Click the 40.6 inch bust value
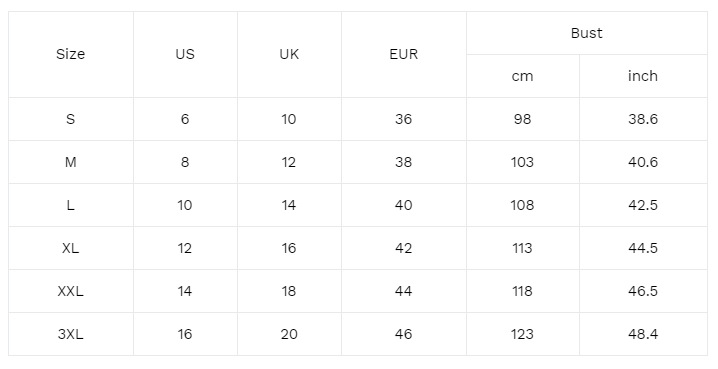718x369 pixels. coord(643,162)
